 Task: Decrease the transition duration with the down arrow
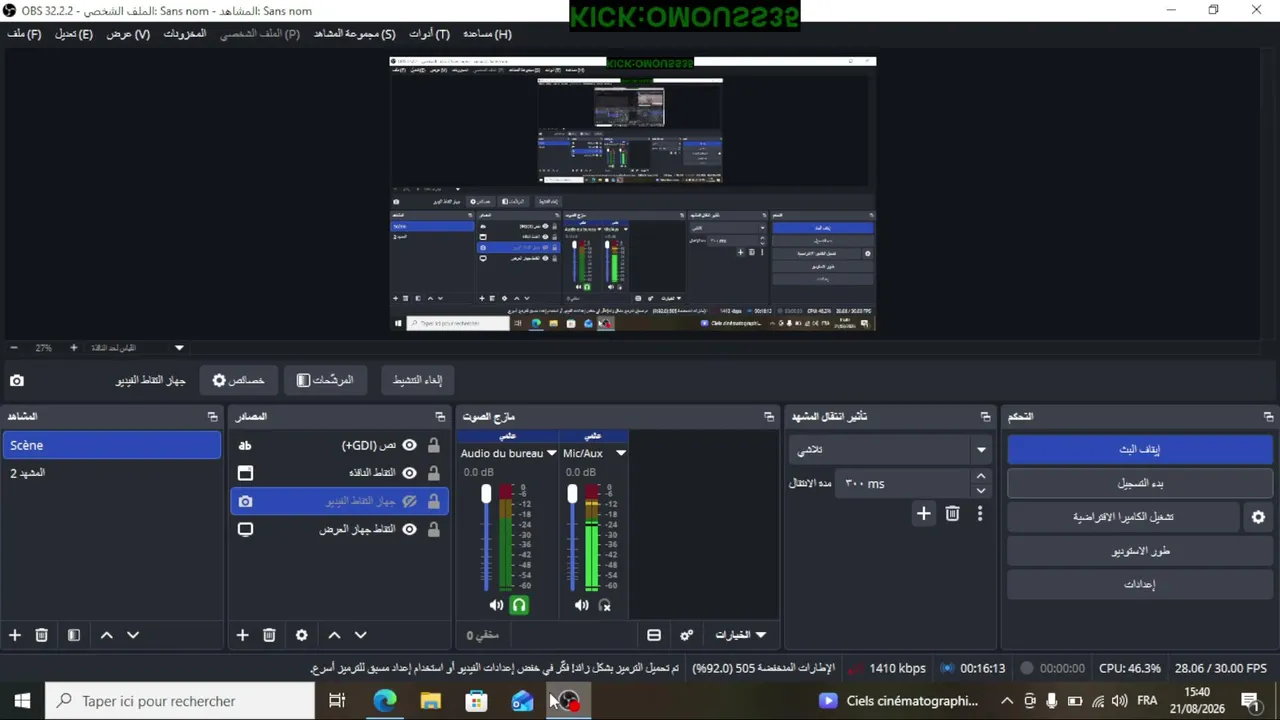pyautogui.click(x=981, y=491)
